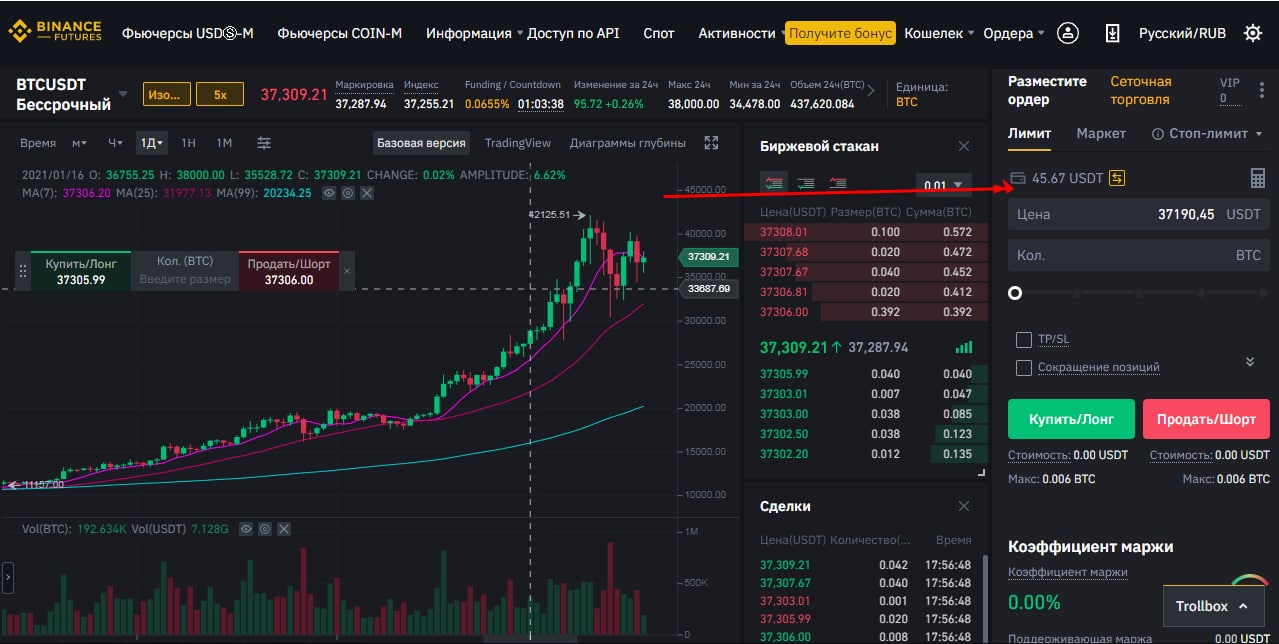Click the Кол. quantity input field
Image resolution: width=1279 pixels, height=644 pixels.
click(1138, 255)
